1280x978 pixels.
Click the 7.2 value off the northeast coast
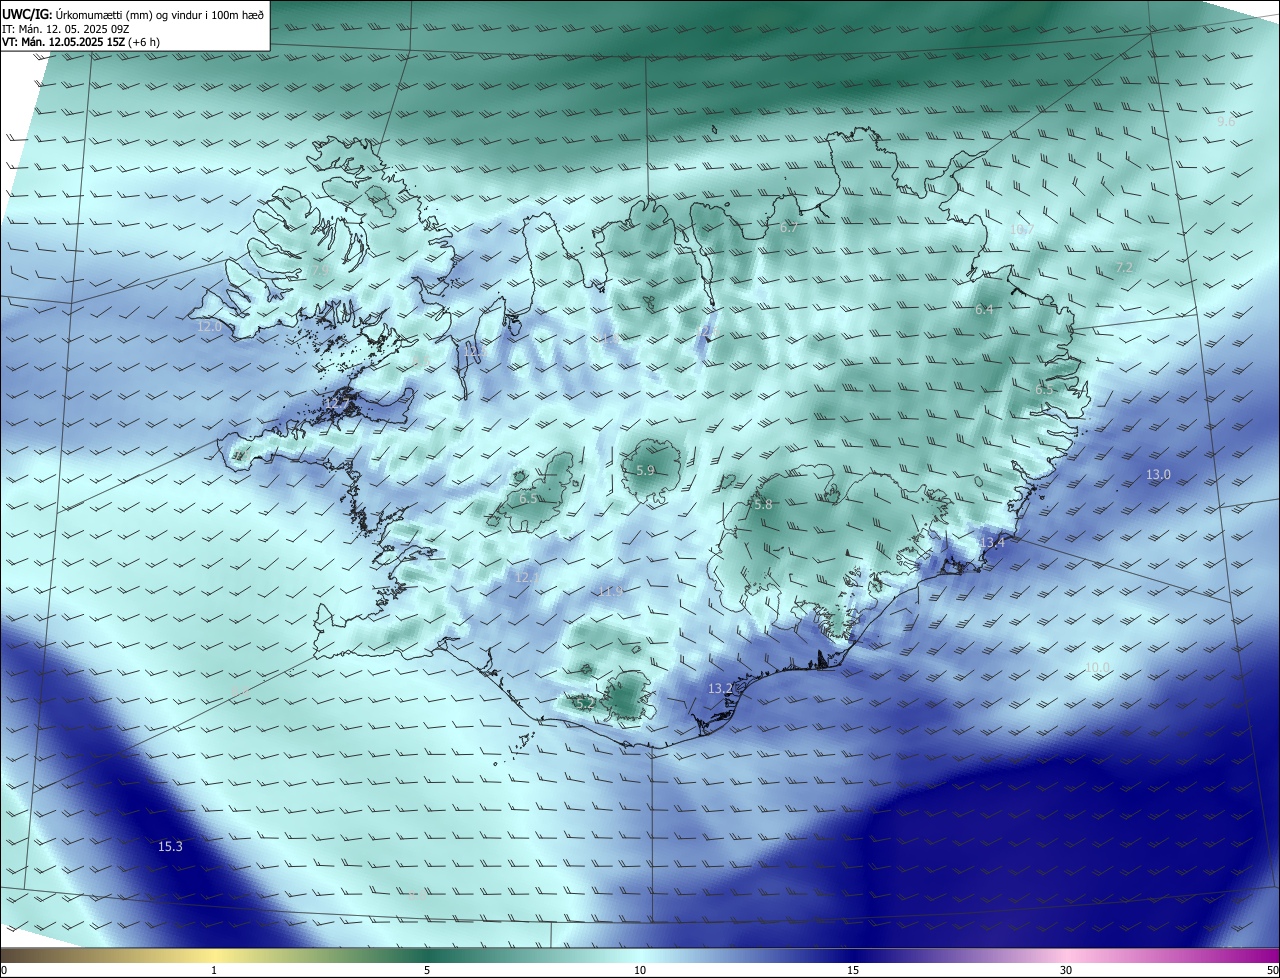1124,268
